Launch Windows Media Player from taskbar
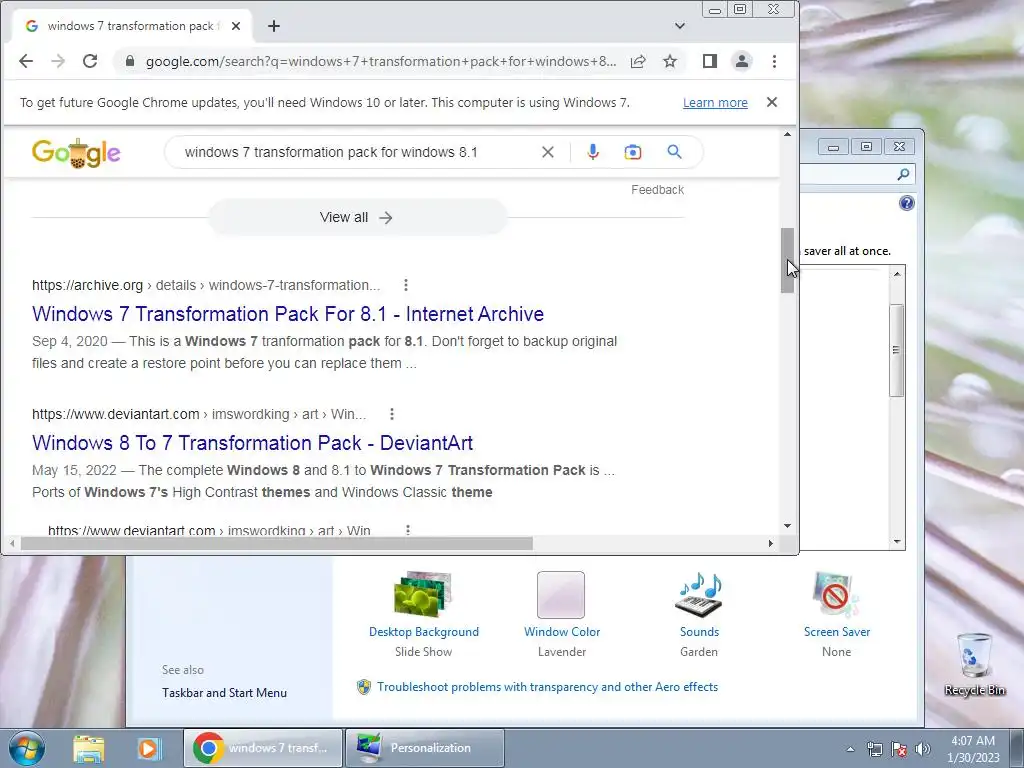The image size is (1024, 768). tap(149, 748)
